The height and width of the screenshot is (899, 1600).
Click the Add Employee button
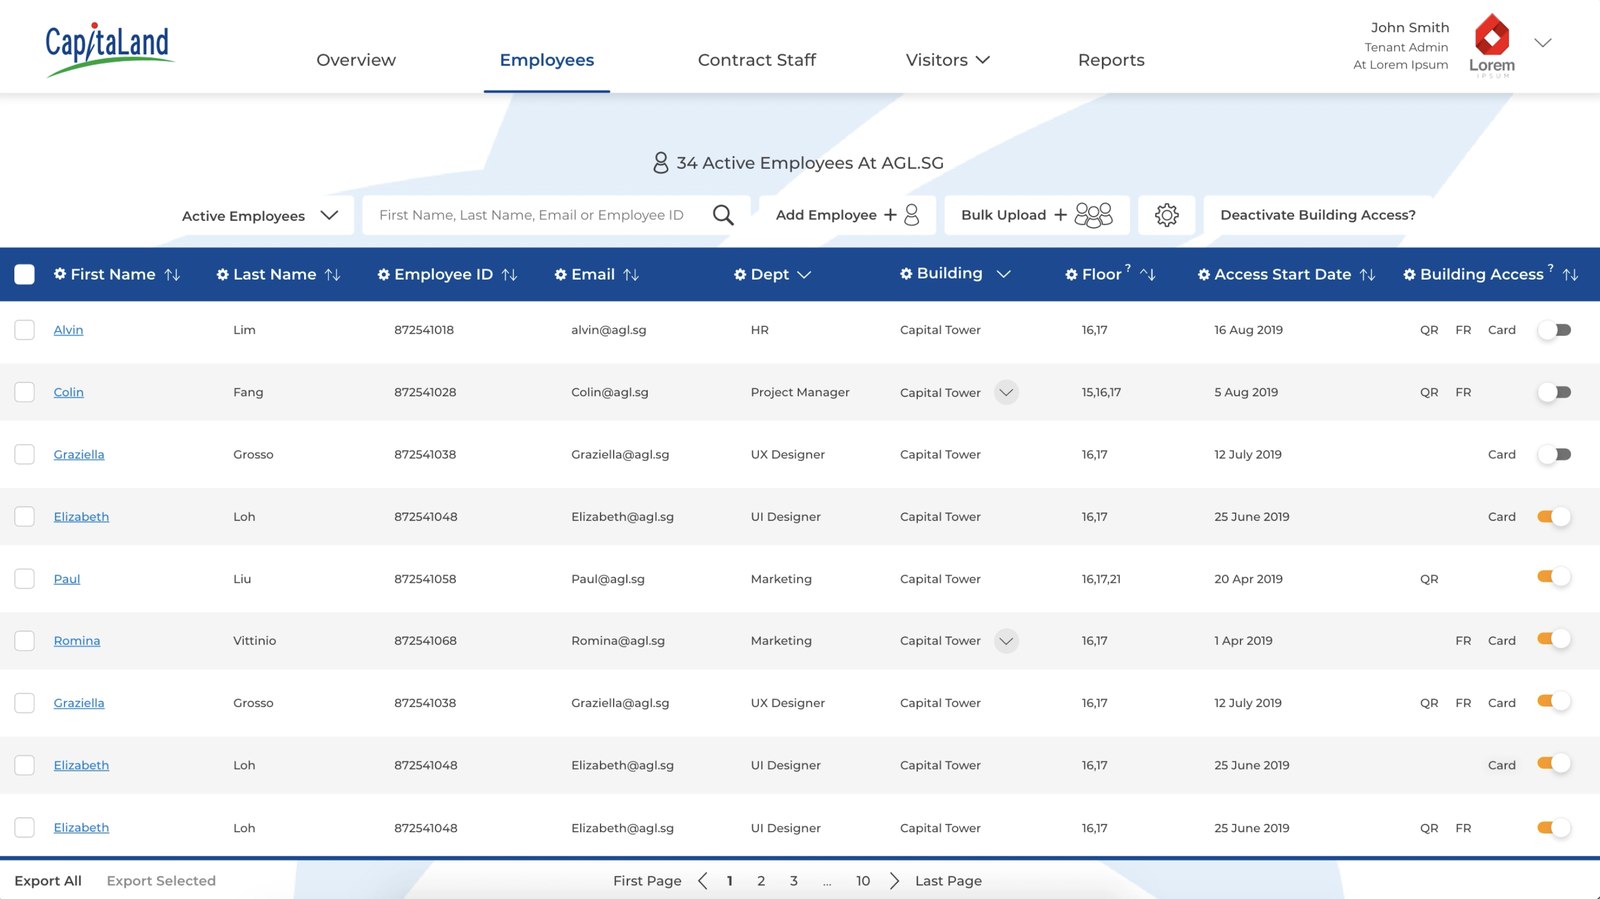pyautogui.click(x=848, y=215)
